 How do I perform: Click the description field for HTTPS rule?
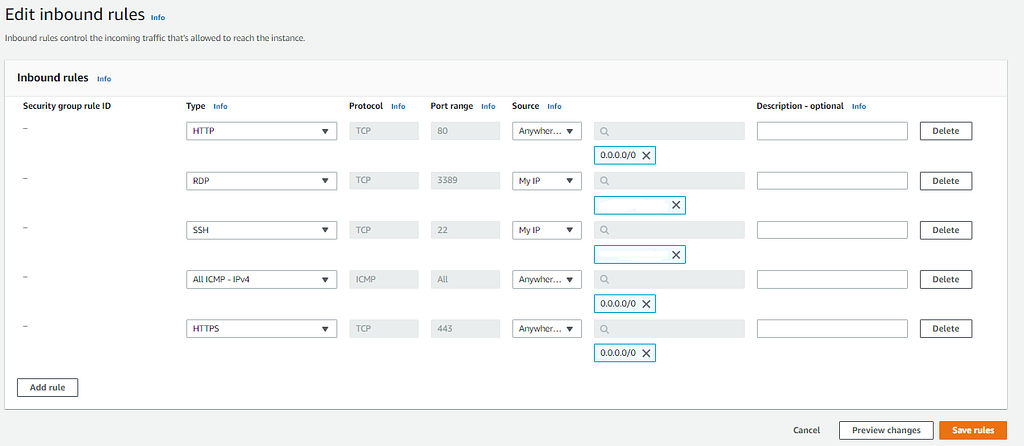[x=833, y=328]
